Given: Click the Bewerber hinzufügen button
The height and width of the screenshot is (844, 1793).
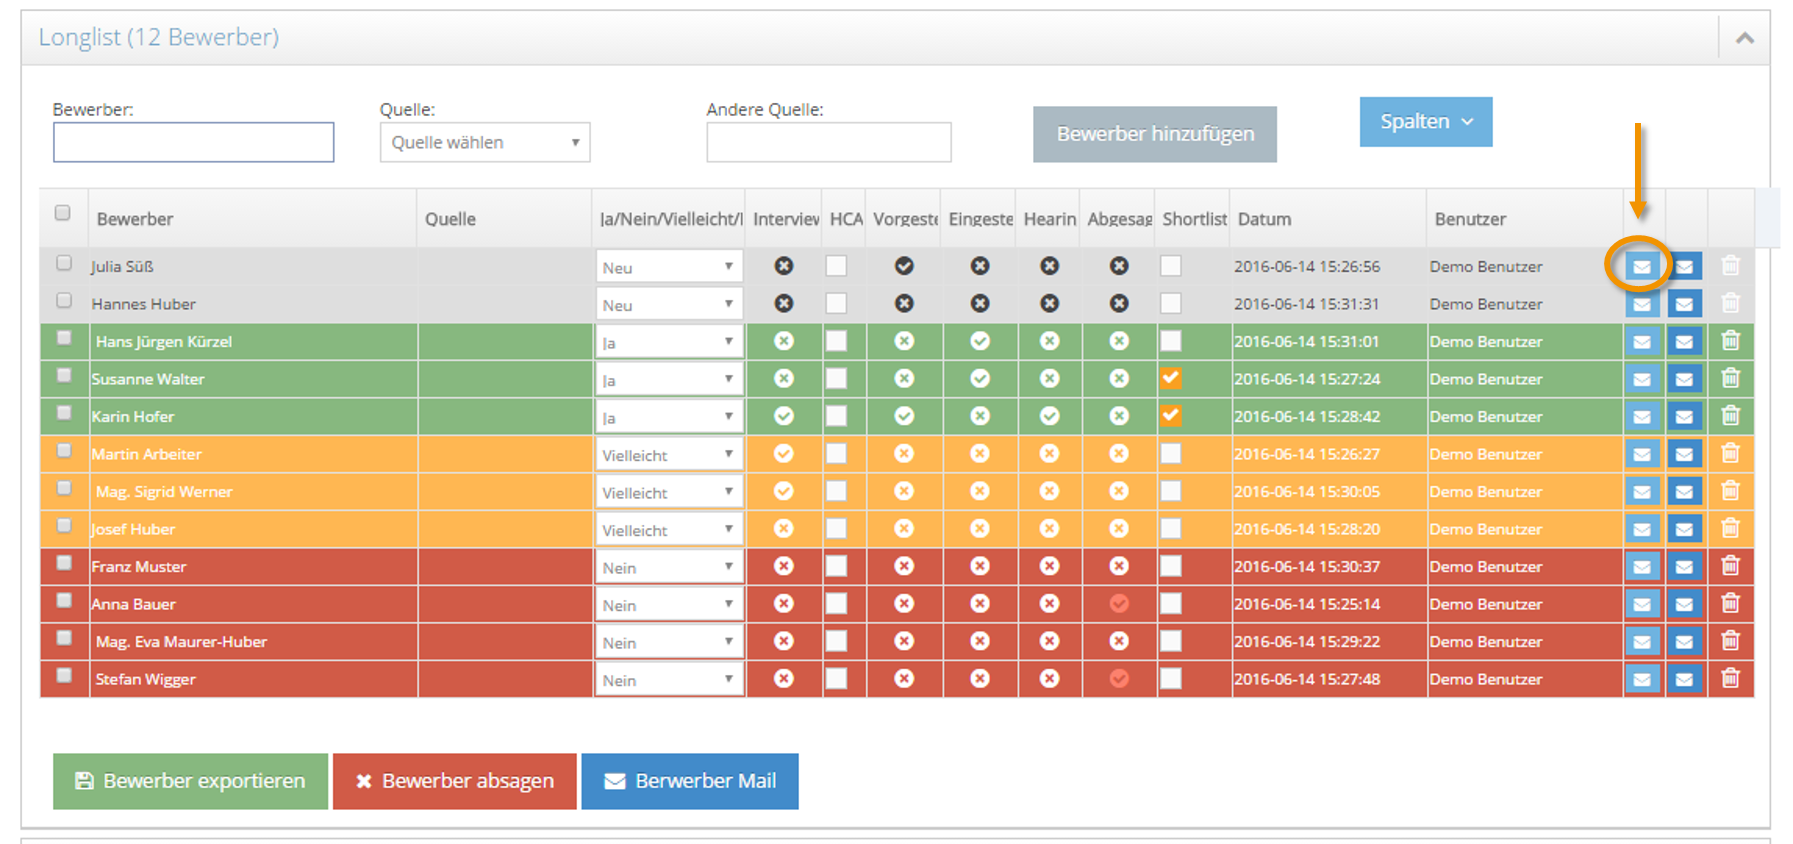Looking at the screenshot, I should (x=1155, y=134).
